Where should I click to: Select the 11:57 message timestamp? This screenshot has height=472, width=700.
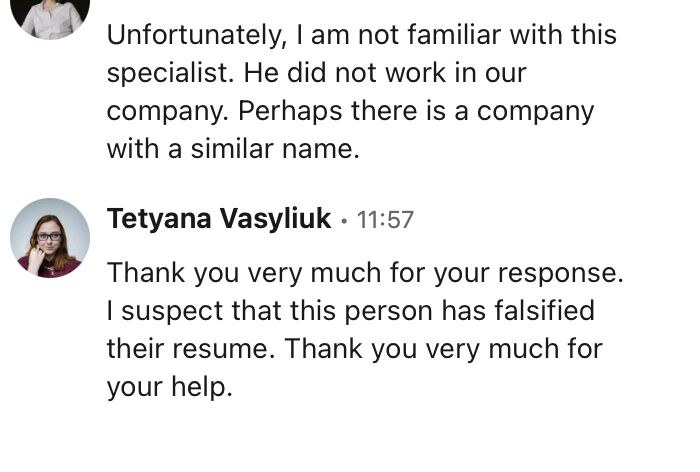[385, 220]
